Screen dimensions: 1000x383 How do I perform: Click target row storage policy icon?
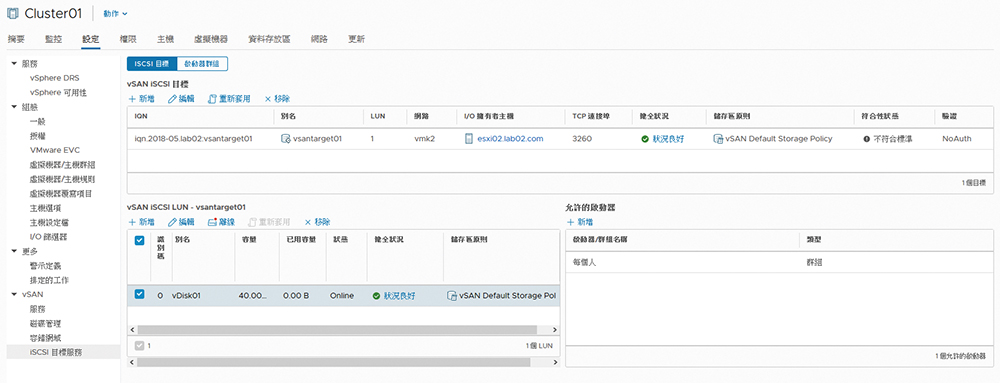[x=718, y=138]
